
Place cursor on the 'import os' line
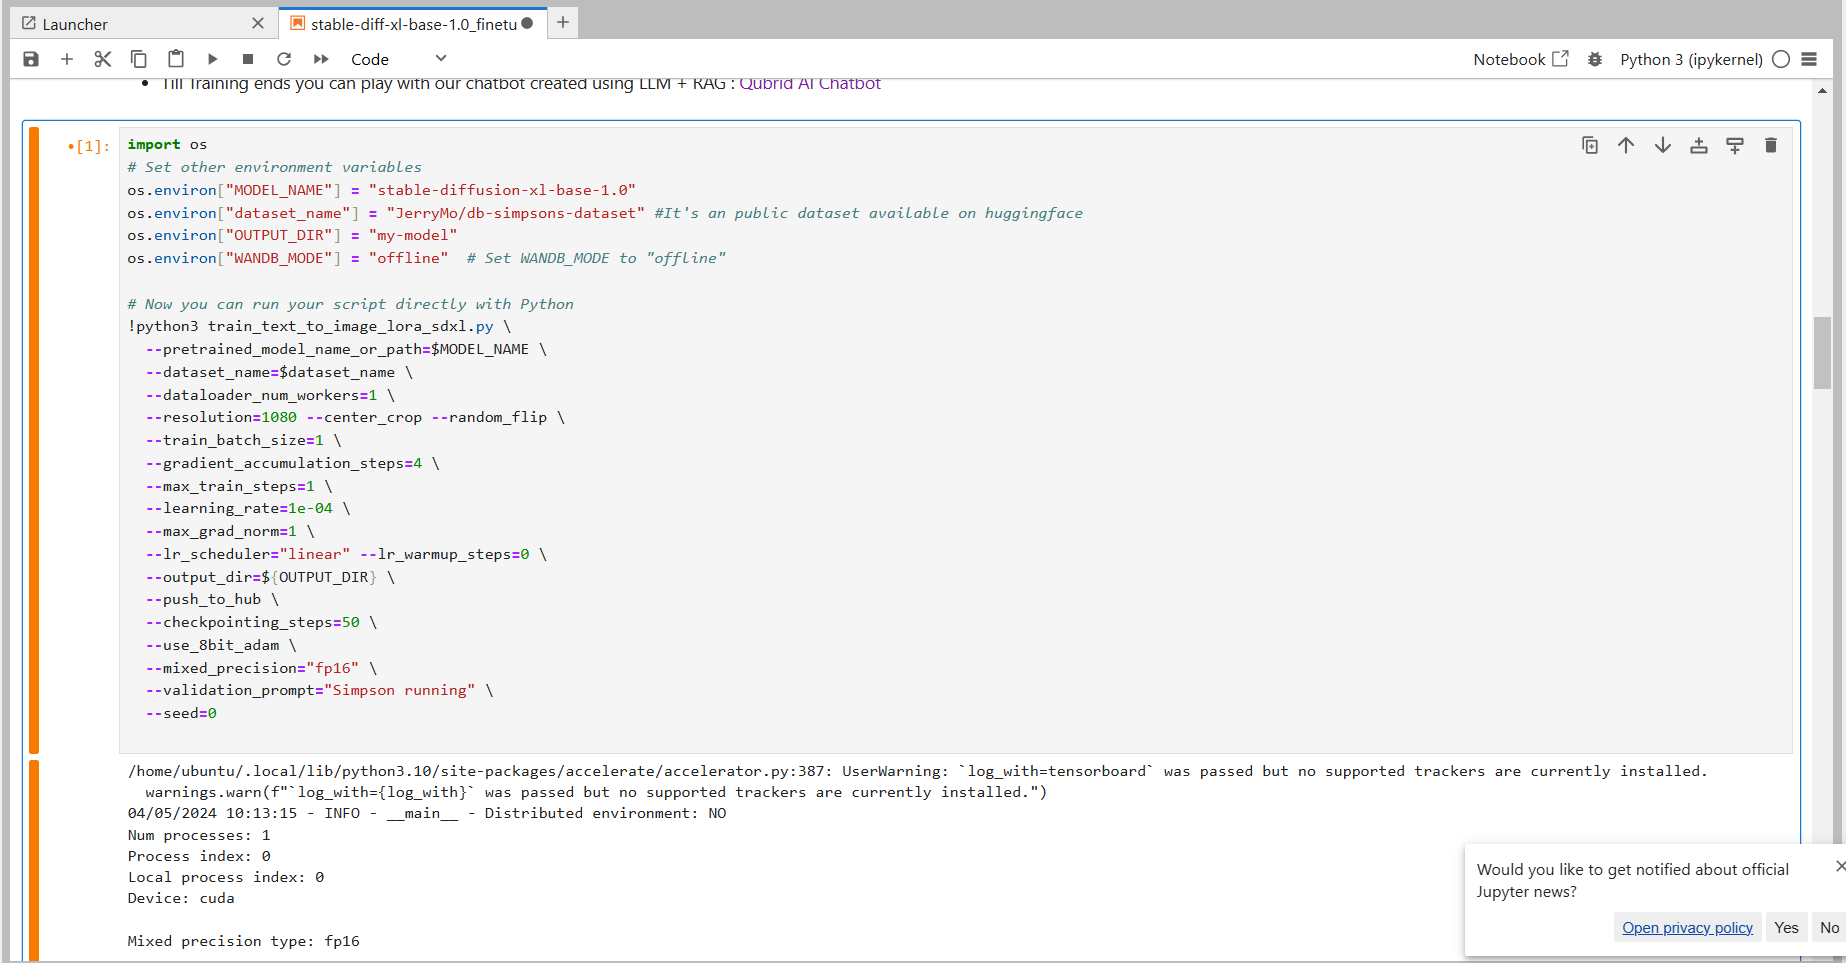tap(167, 145)
